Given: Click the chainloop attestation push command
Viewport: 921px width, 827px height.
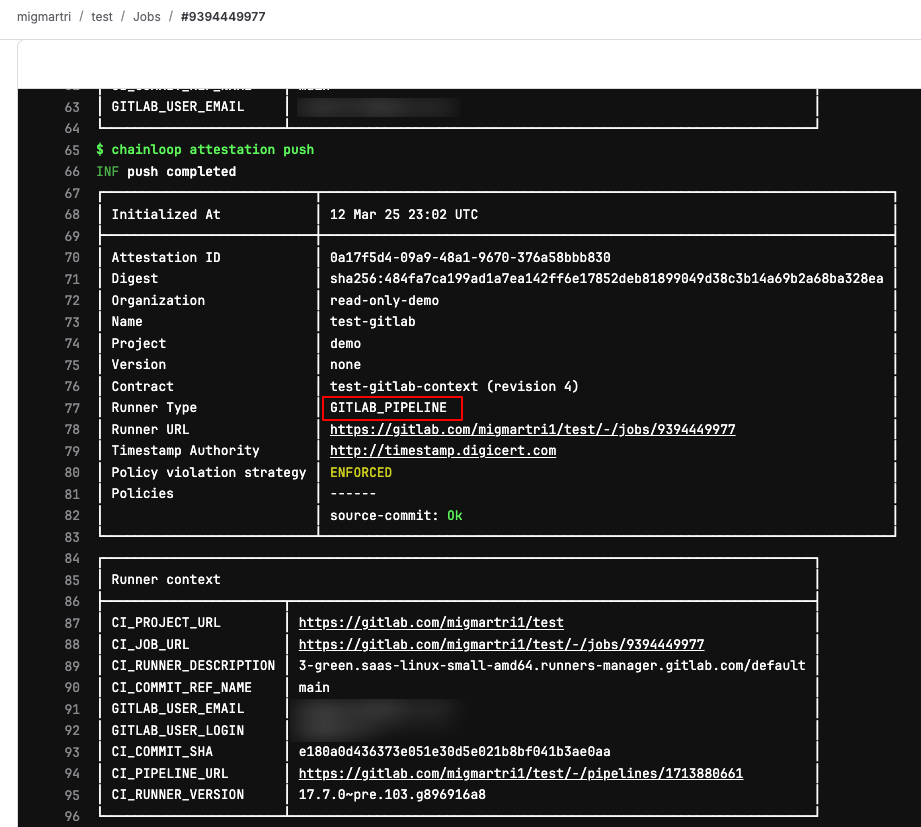Looking at the screenshot, I should (x=212, y=150).
